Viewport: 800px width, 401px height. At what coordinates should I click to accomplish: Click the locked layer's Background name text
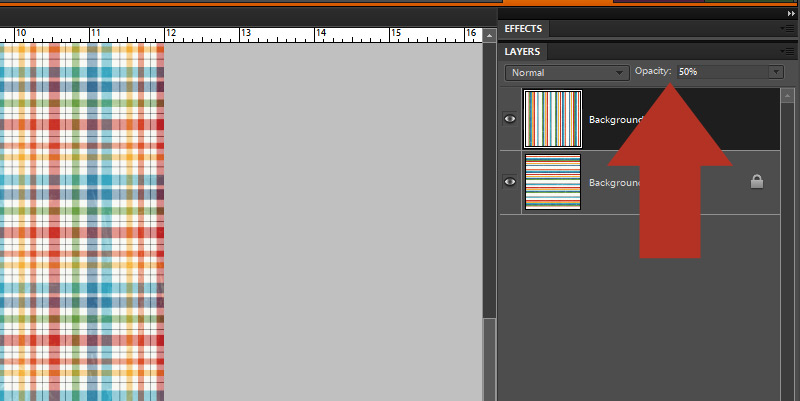[x=614, y=183]
